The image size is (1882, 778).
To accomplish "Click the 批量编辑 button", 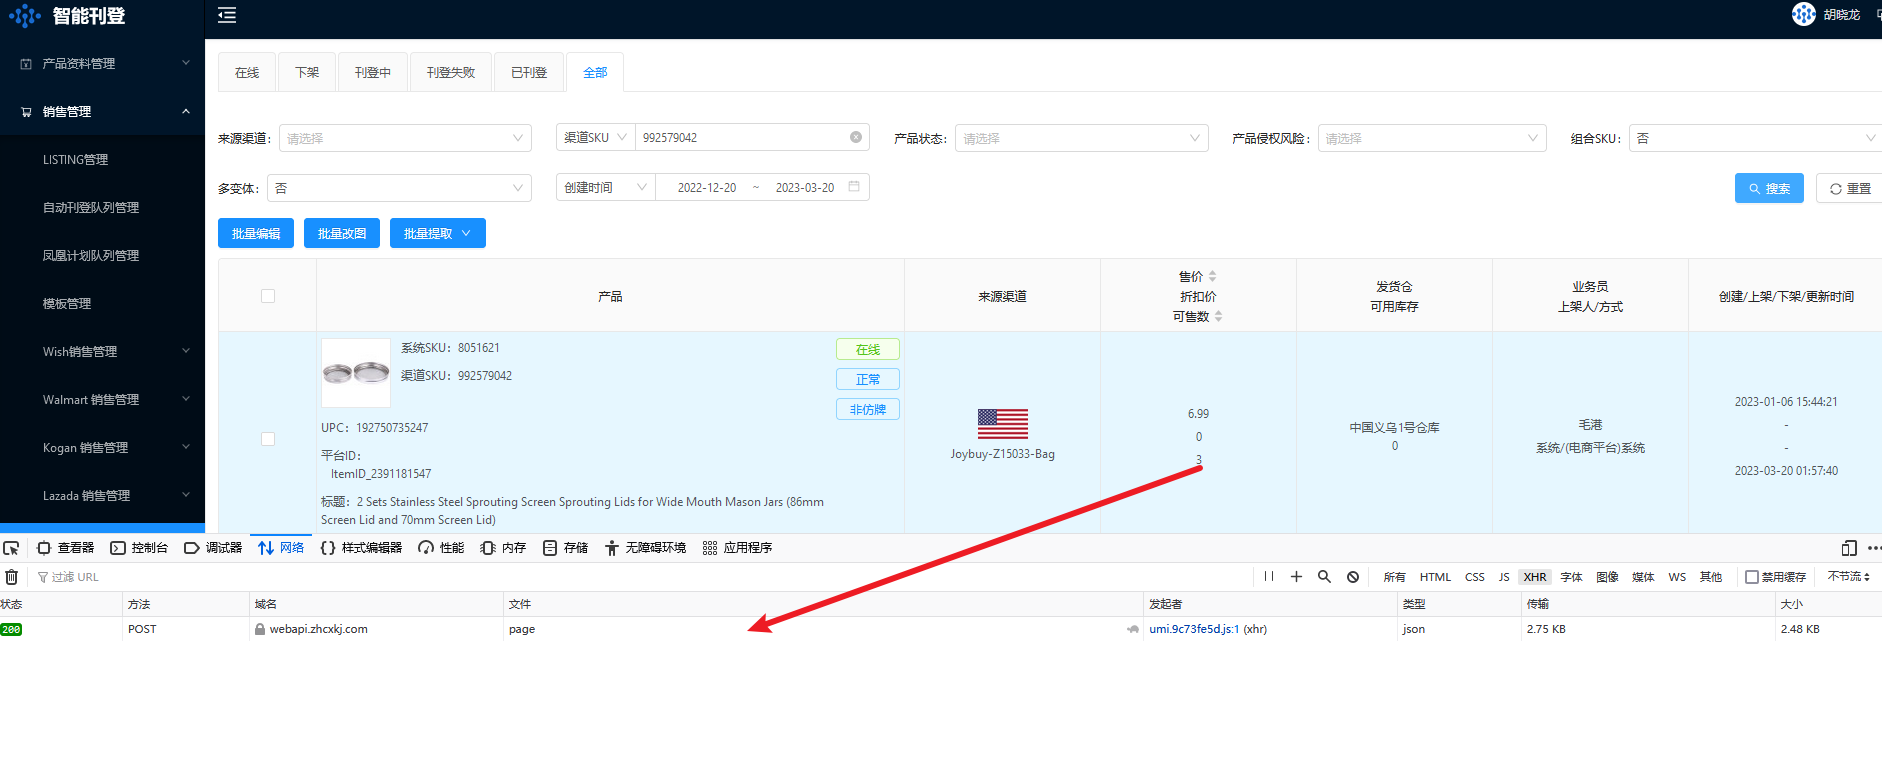I will click(256, 233).
